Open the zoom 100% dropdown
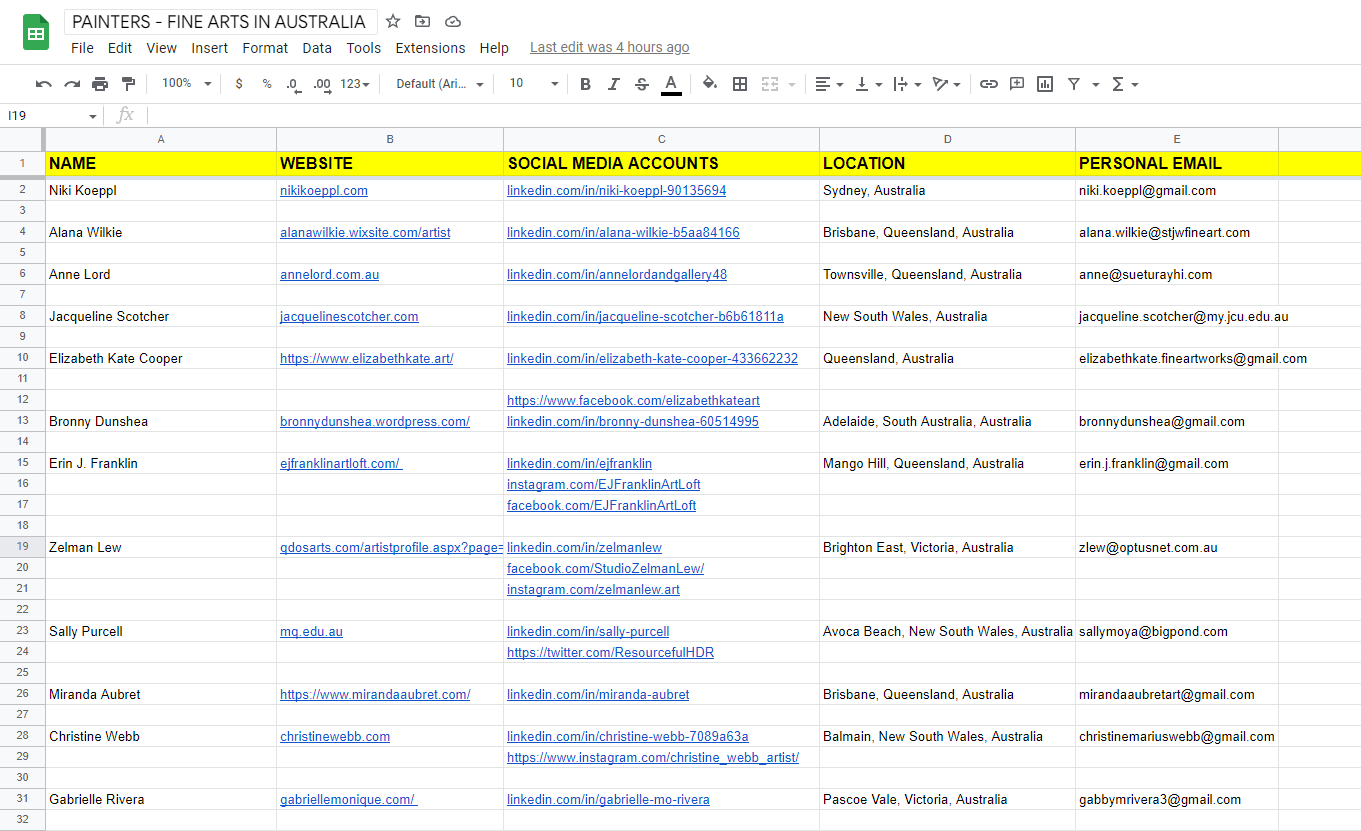The width and height of the screenshot is (1361, 831). (186, 84)
